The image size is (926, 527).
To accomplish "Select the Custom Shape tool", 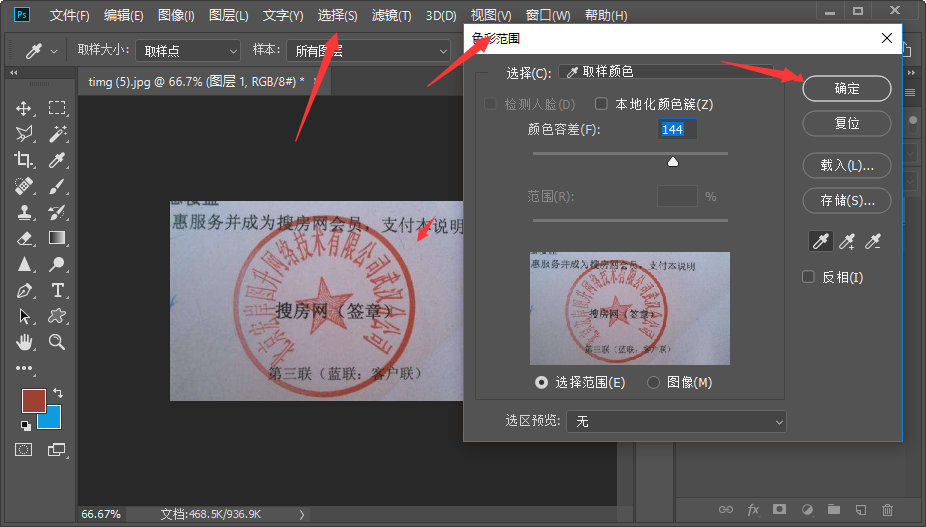I will [57, 316].
